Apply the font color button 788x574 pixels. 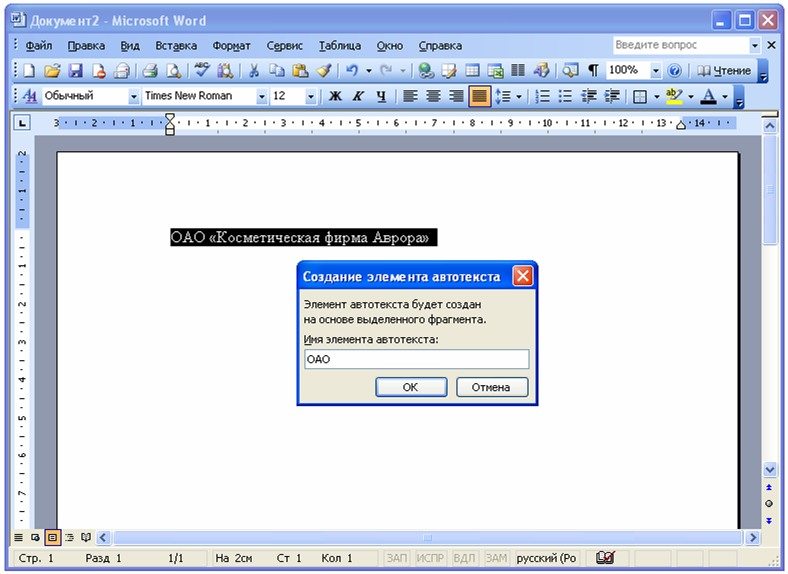[x=709, y=95]
